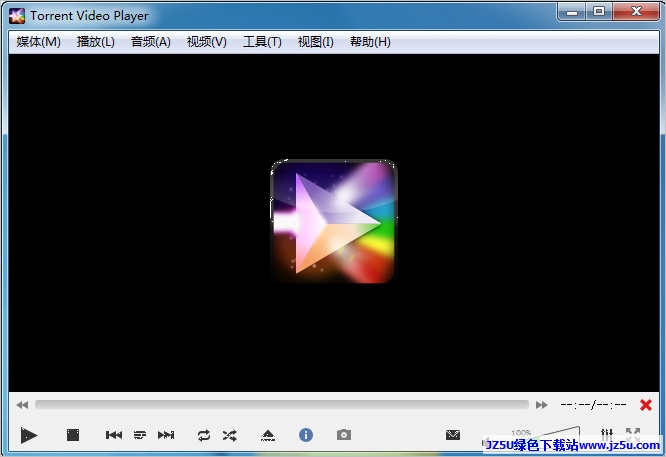Go to the previous media track

114,435
